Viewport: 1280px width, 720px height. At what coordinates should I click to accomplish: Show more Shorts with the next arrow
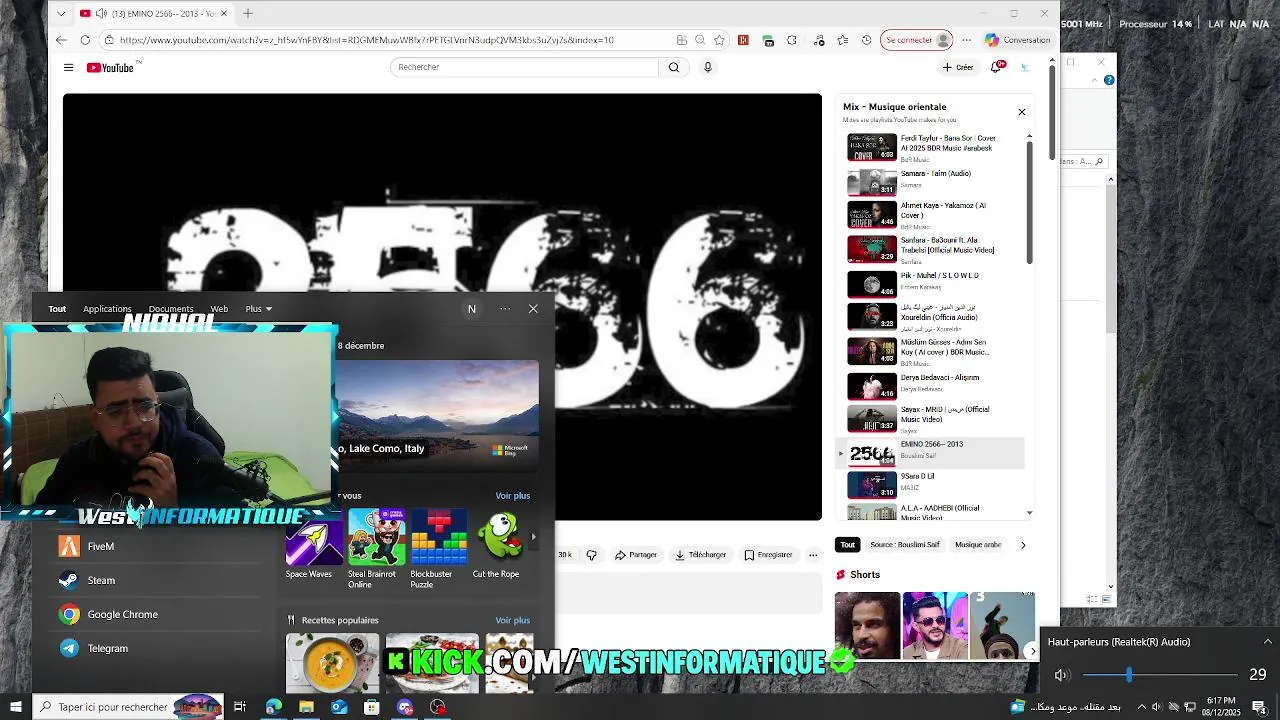(x=1033, y=651)
